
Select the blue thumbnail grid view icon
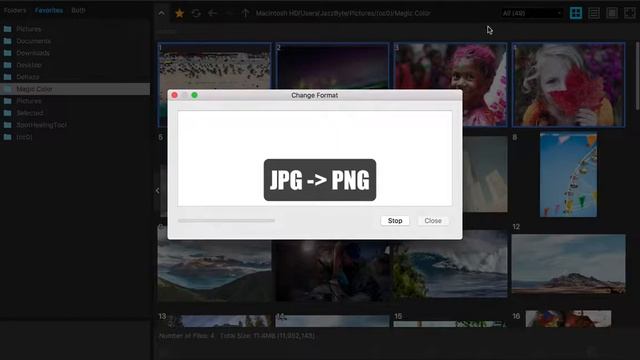pyautogui.click(x=576, y=13)
